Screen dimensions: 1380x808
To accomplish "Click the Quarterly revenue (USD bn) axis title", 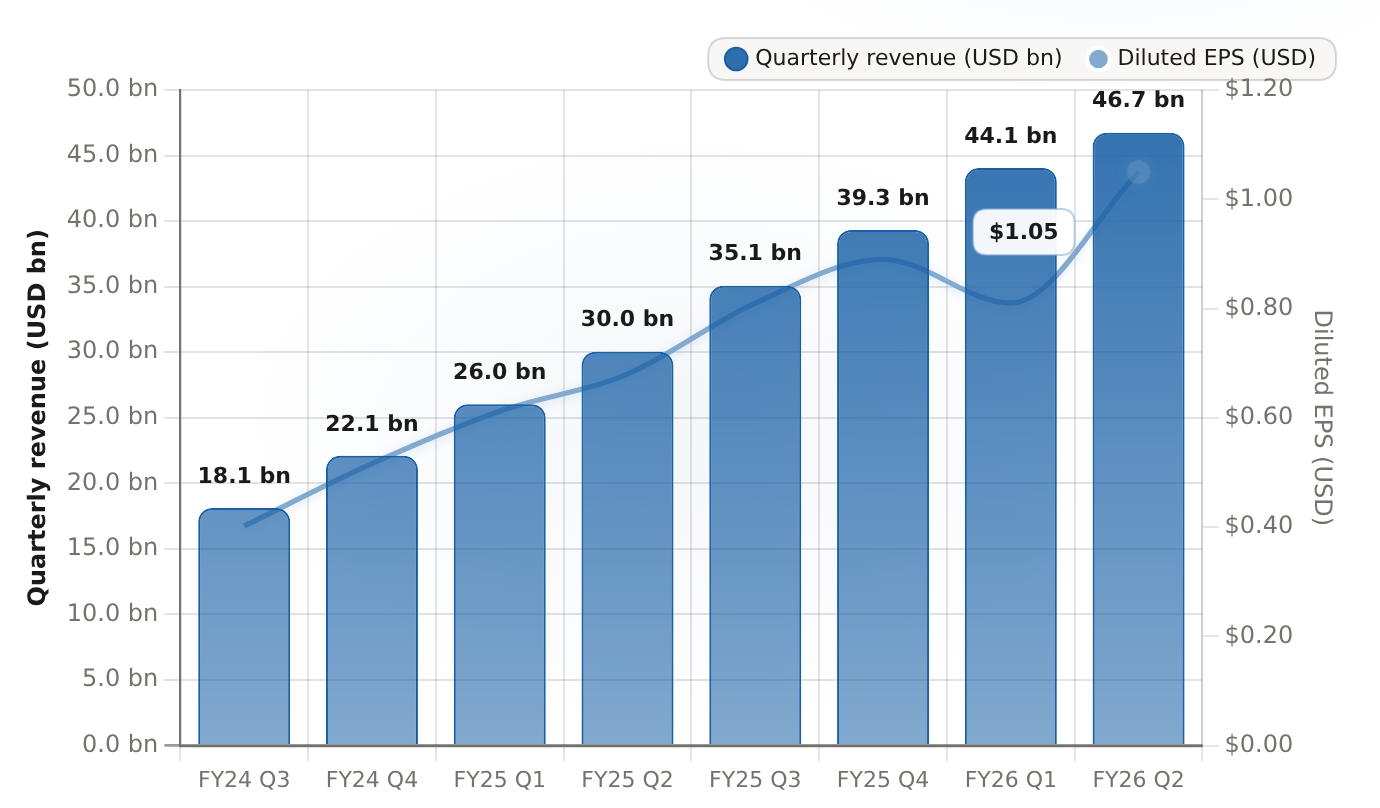I will point(37,418).
